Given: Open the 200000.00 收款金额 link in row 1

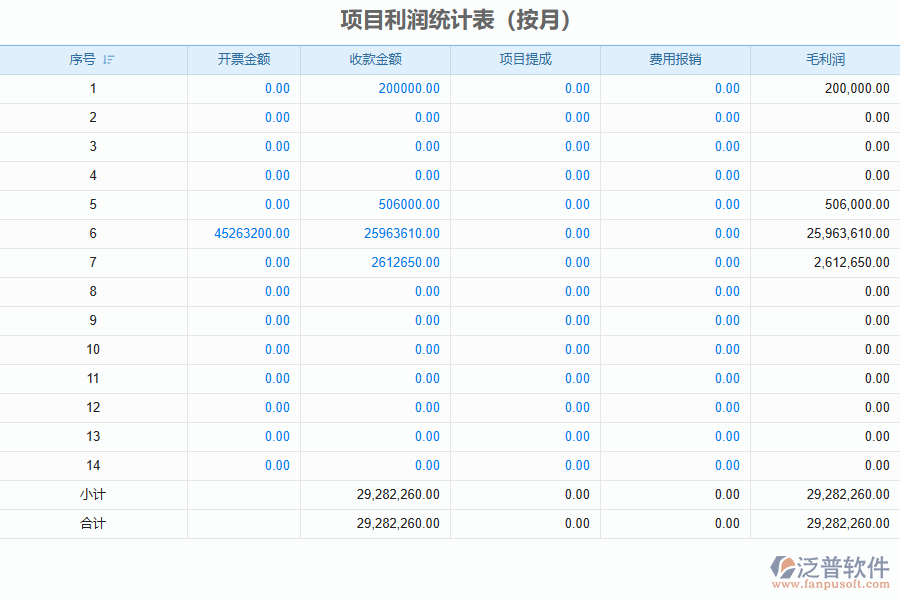Looking at the screenshot, I should pyautogui.click(x=408, y=88).
